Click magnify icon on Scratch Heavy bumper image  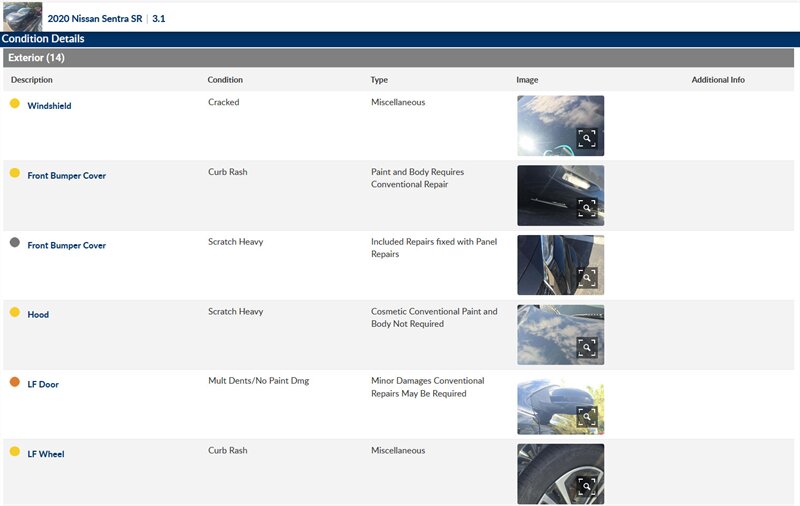tap(587, 278)
